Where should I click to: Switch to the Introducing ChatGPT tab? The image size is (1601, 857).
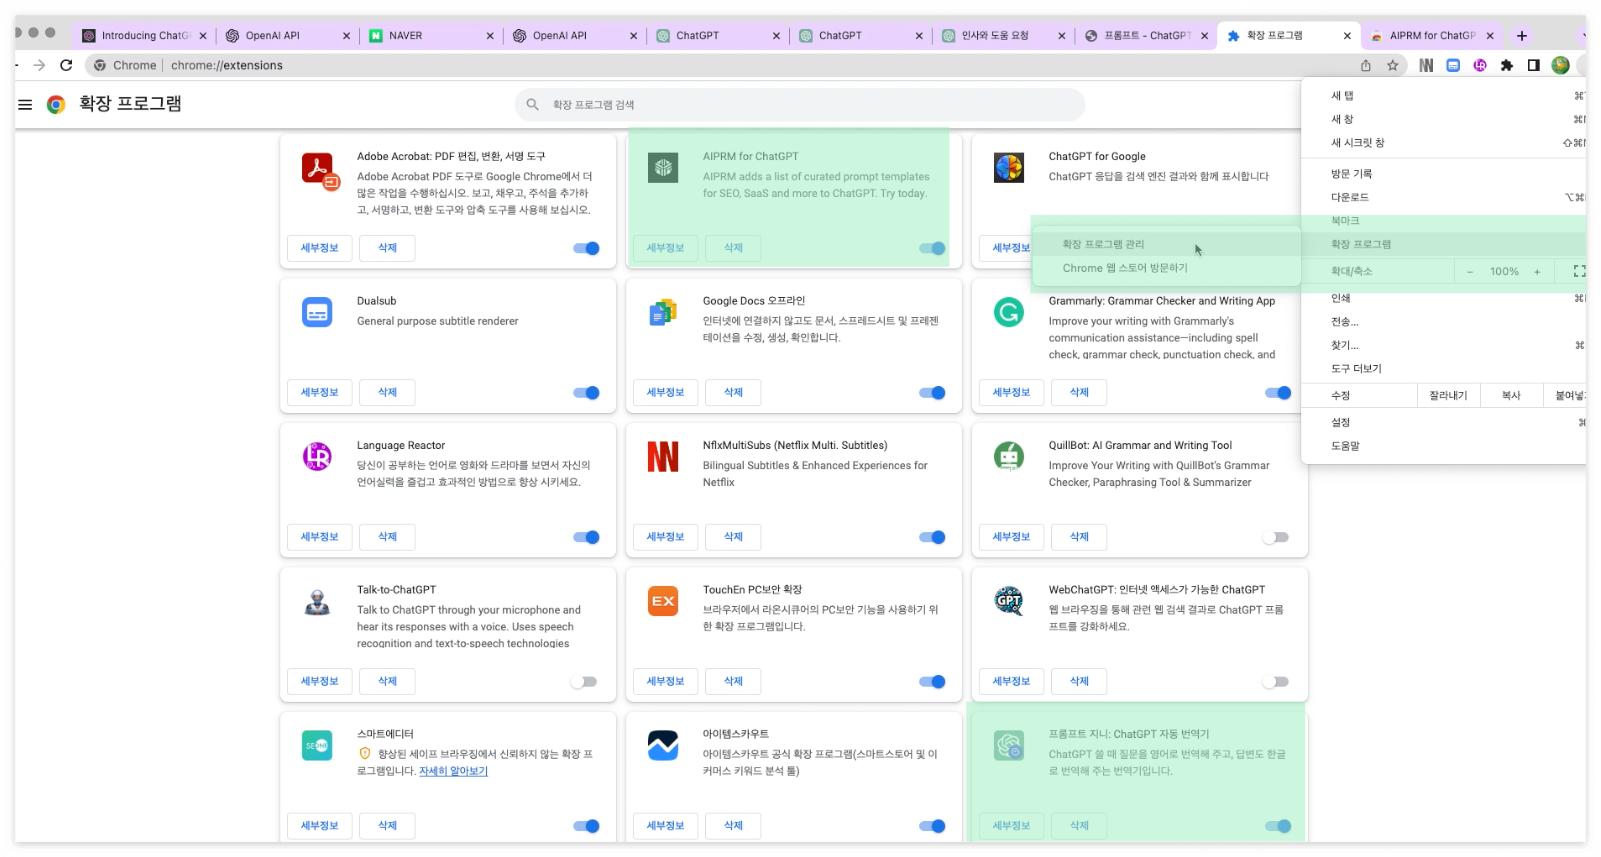click(x=144, y=35)
